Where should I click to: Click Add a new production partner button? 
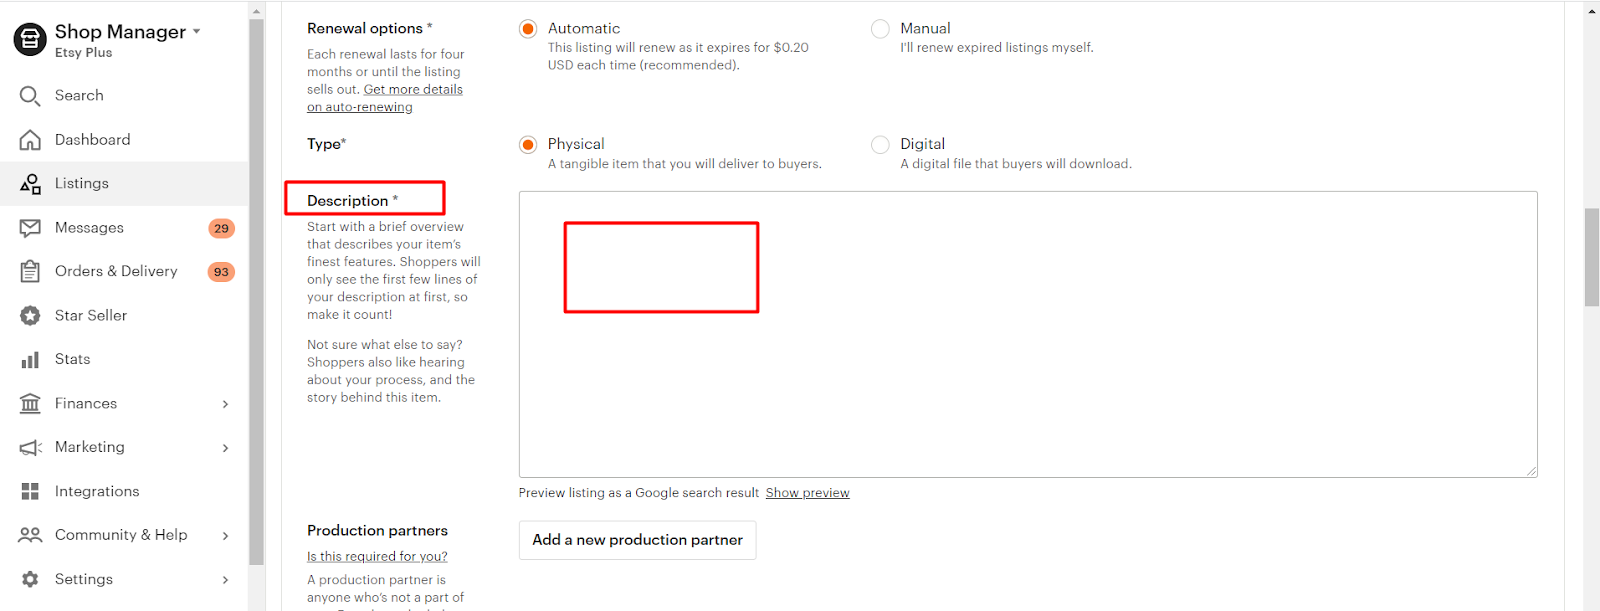[x=637, y=540]
